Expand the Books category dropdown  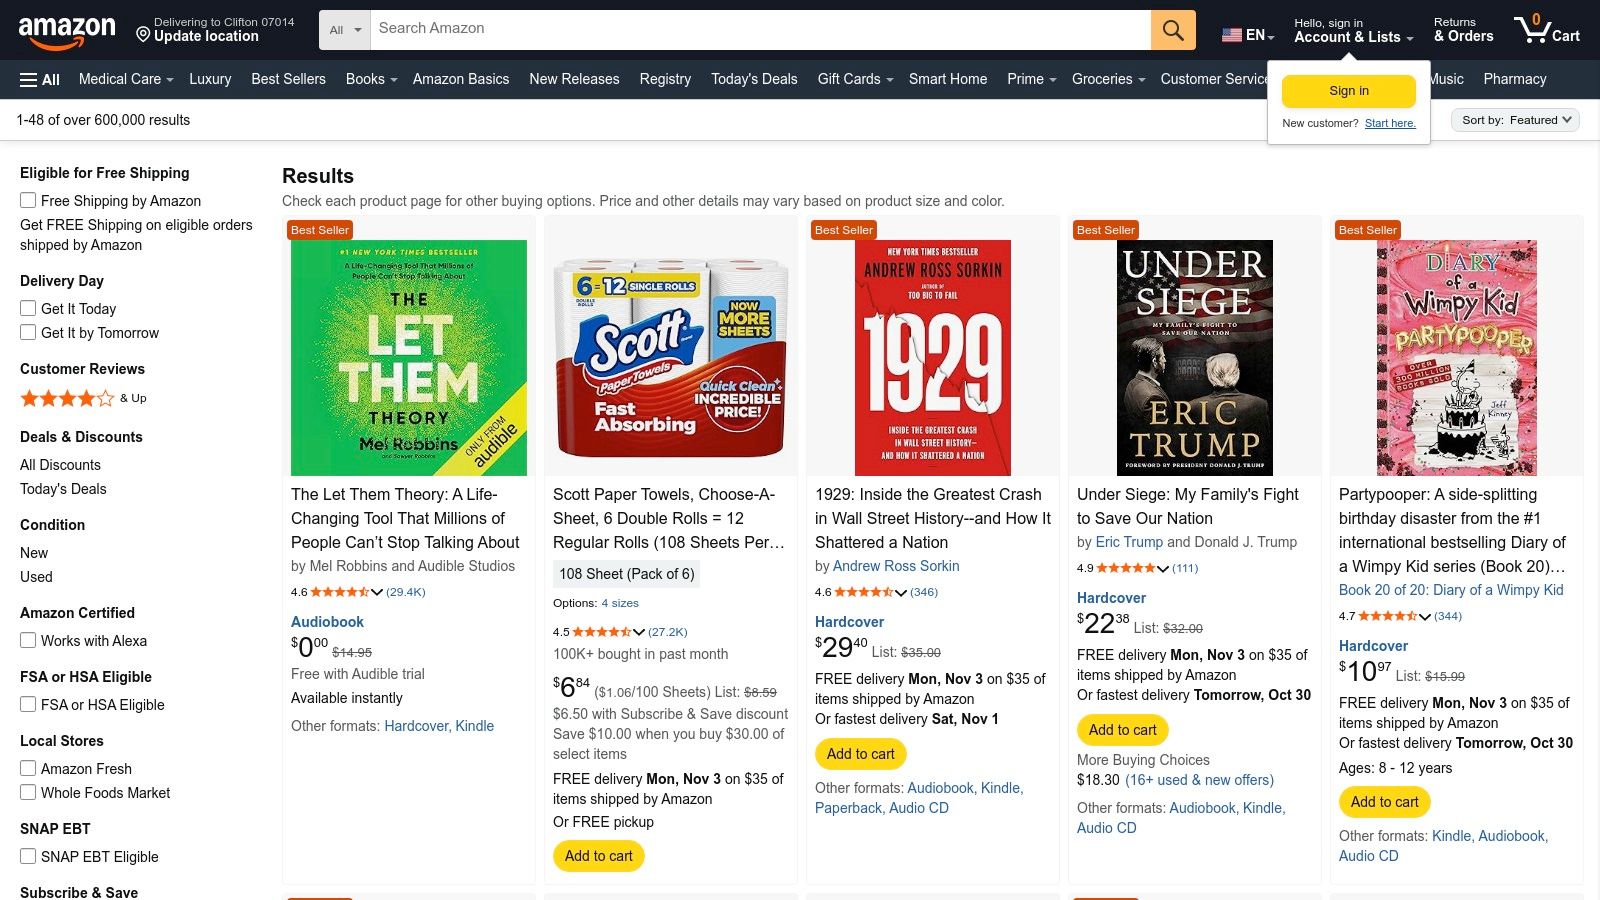point(370,79)
